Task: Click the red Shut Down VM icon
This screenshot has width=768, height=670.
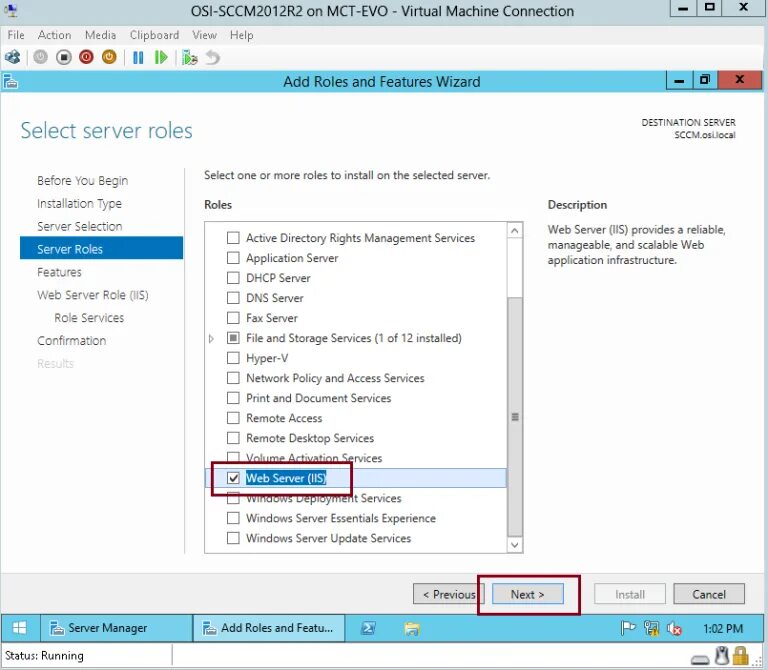Action: 87,57
